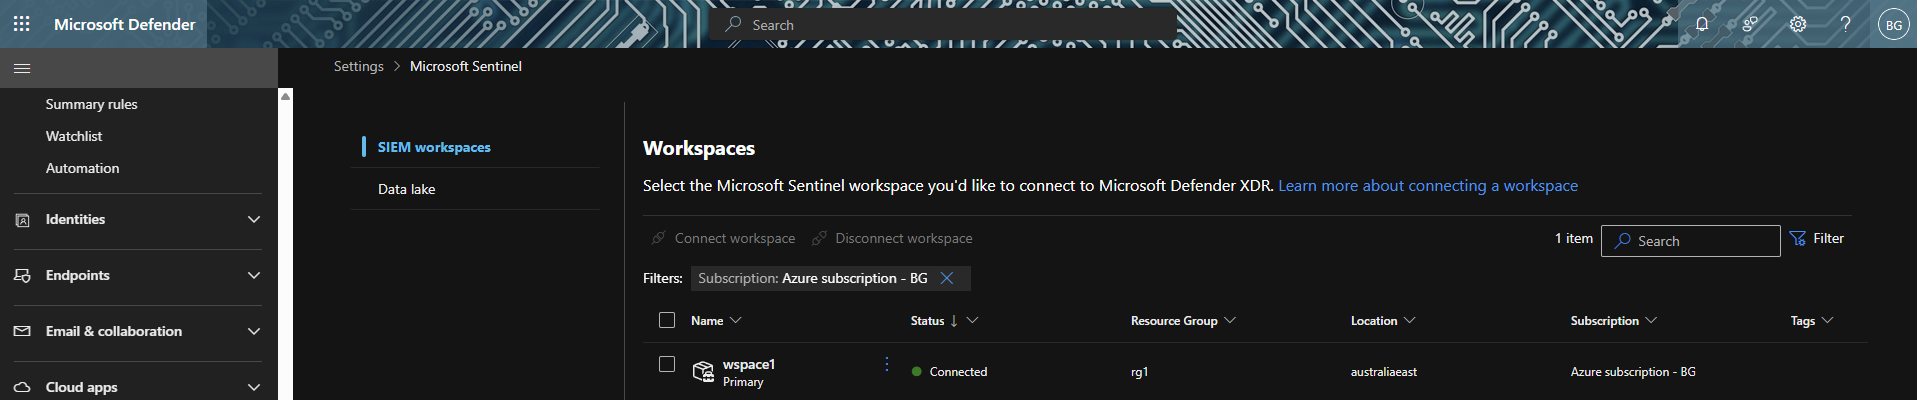Open the Settings gear icon
Image resolution: width=1917 pixels, height=400 pixels.
[x=1798, y=24]
